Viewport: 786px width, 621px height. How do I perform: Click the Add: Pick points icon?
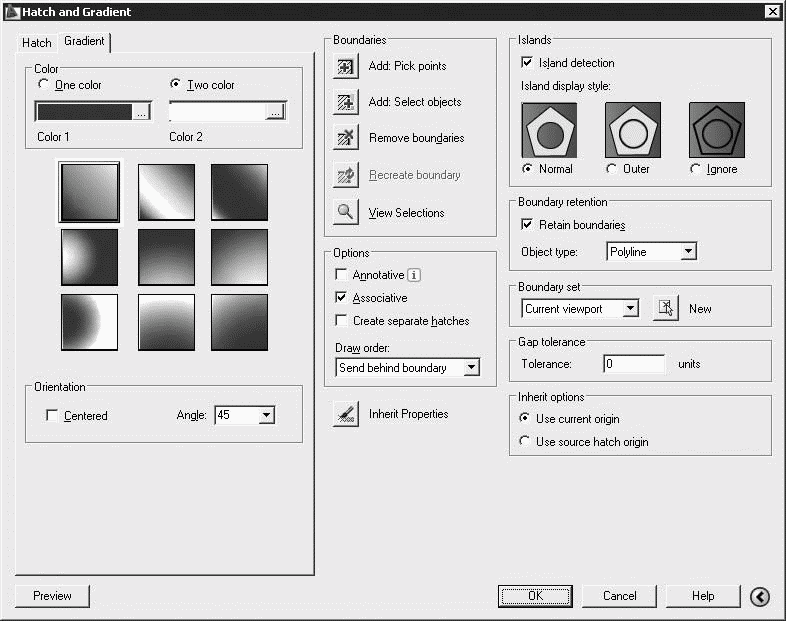coord(346,67)
